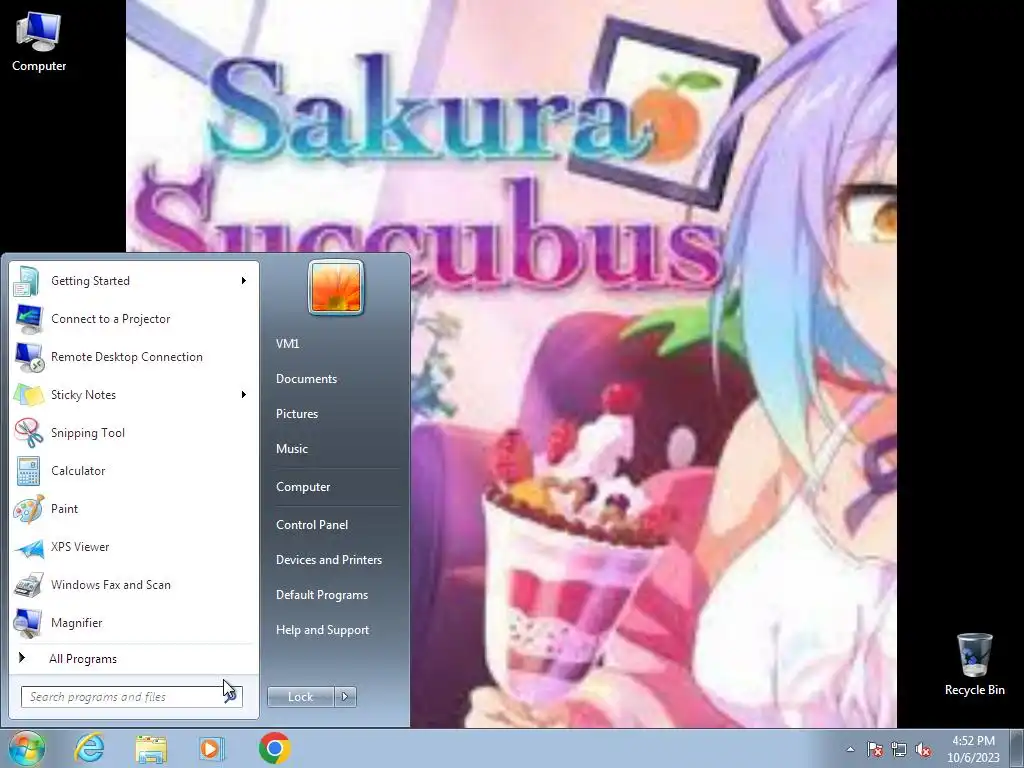Click the Lock button

(300, 697)
